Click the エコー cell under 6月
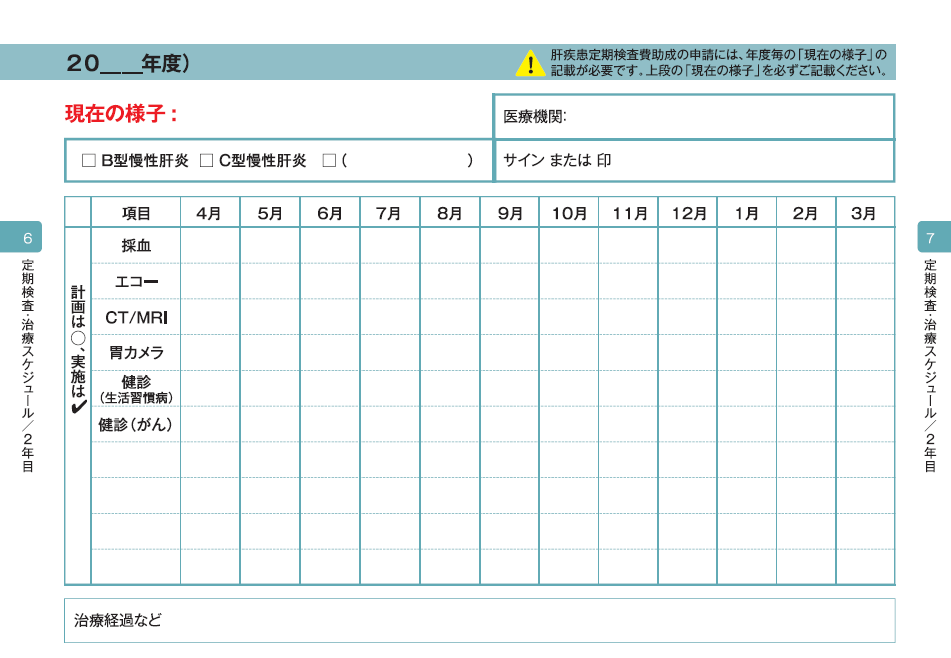Image resolution: width=951 pixels, height=658 pixels. coord(330,281)
